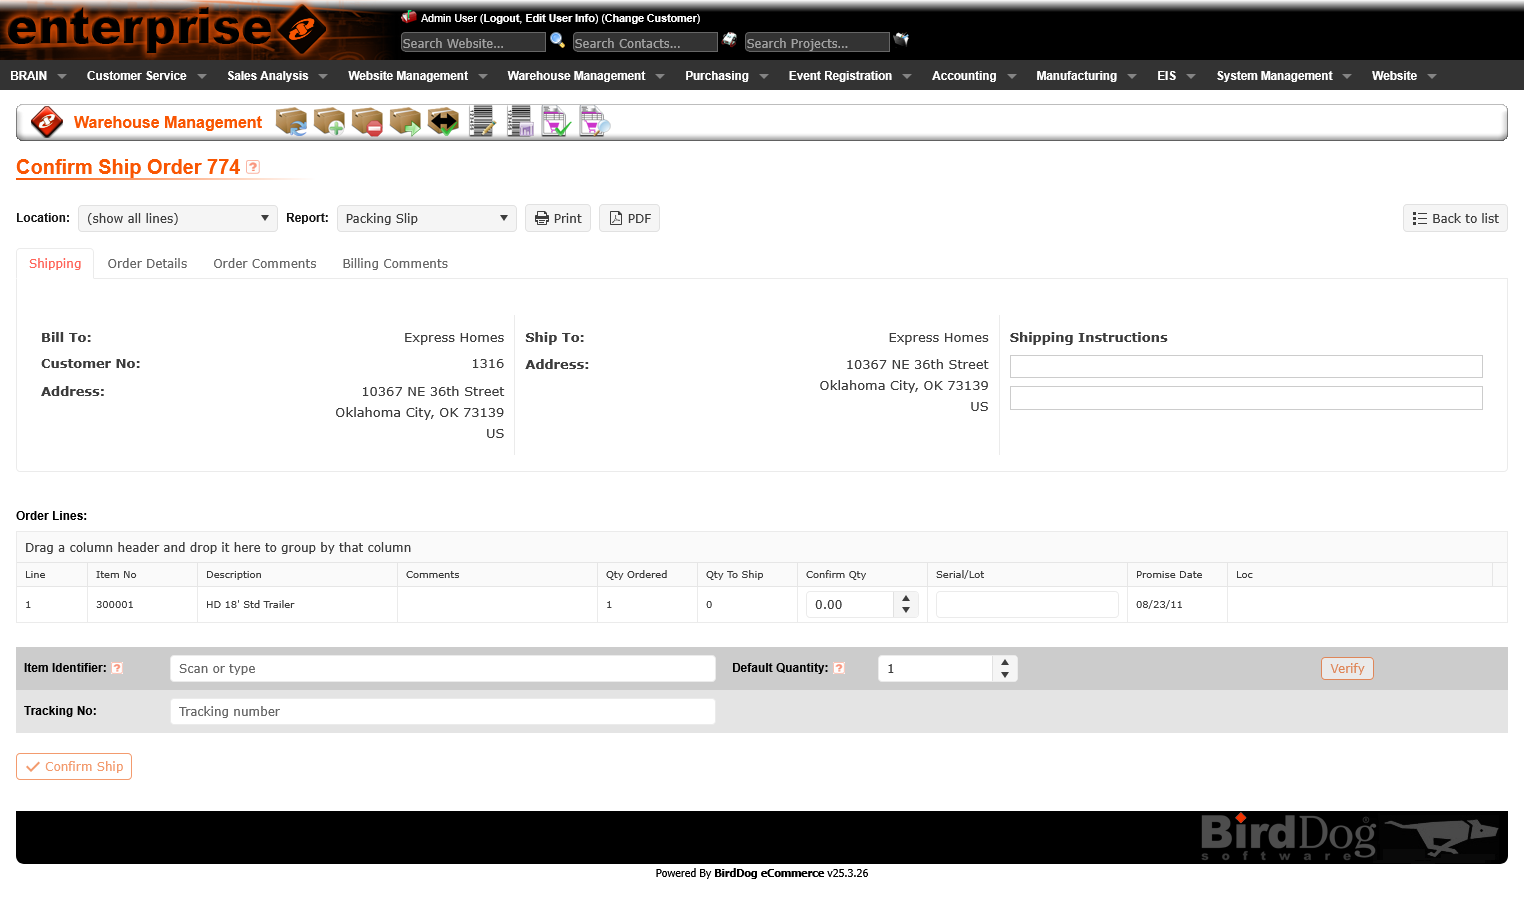Viewport: 1524px width, 902px height.
Task: Click the box icon with green plus
Action: click(329, 122)
